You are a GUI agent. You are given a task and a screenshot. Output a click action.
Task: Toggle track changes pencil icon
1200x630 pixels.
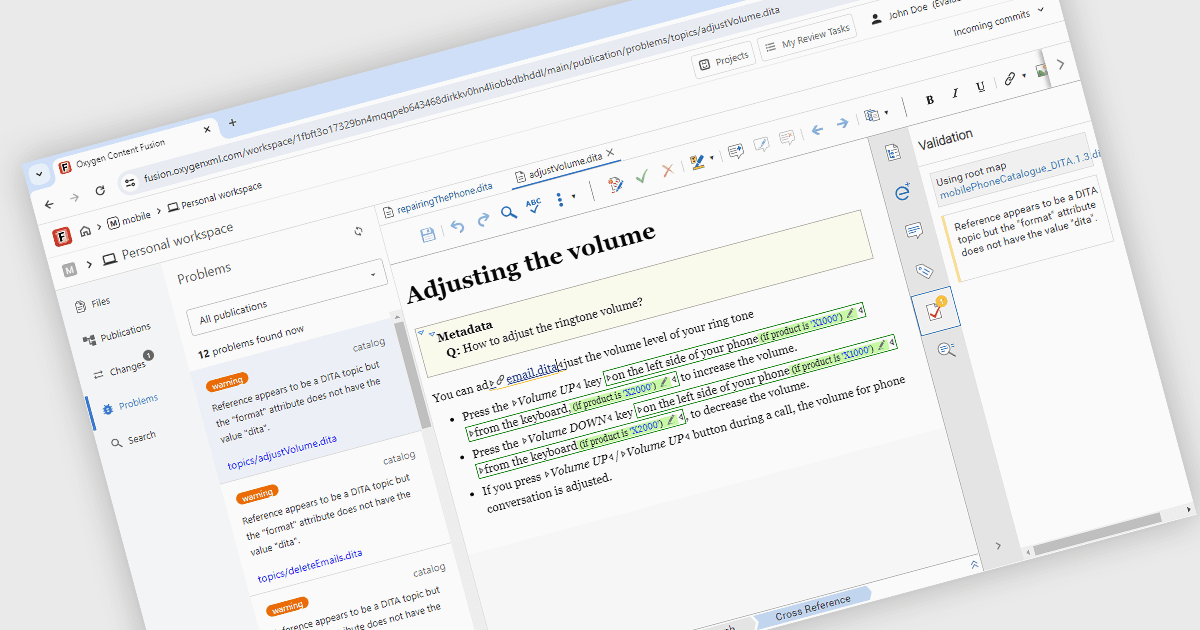(615, 183)
